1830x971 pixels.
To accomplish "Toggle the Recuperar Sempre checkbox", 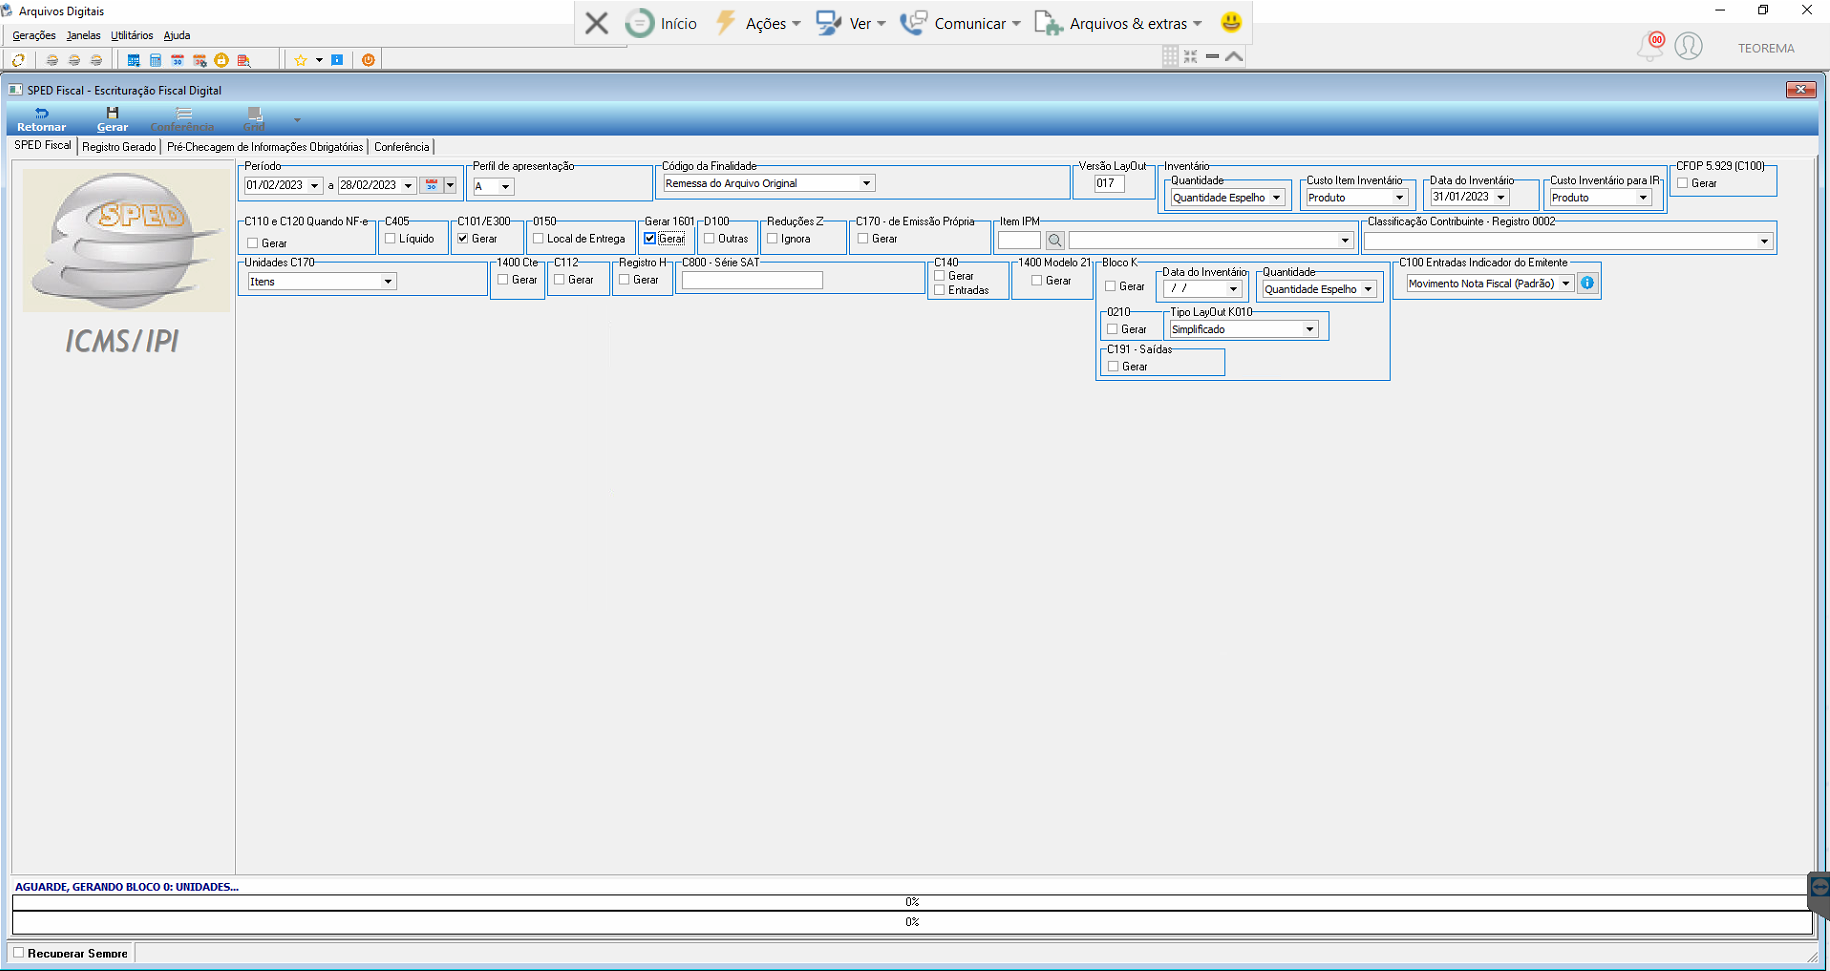I will click(18, 953).
